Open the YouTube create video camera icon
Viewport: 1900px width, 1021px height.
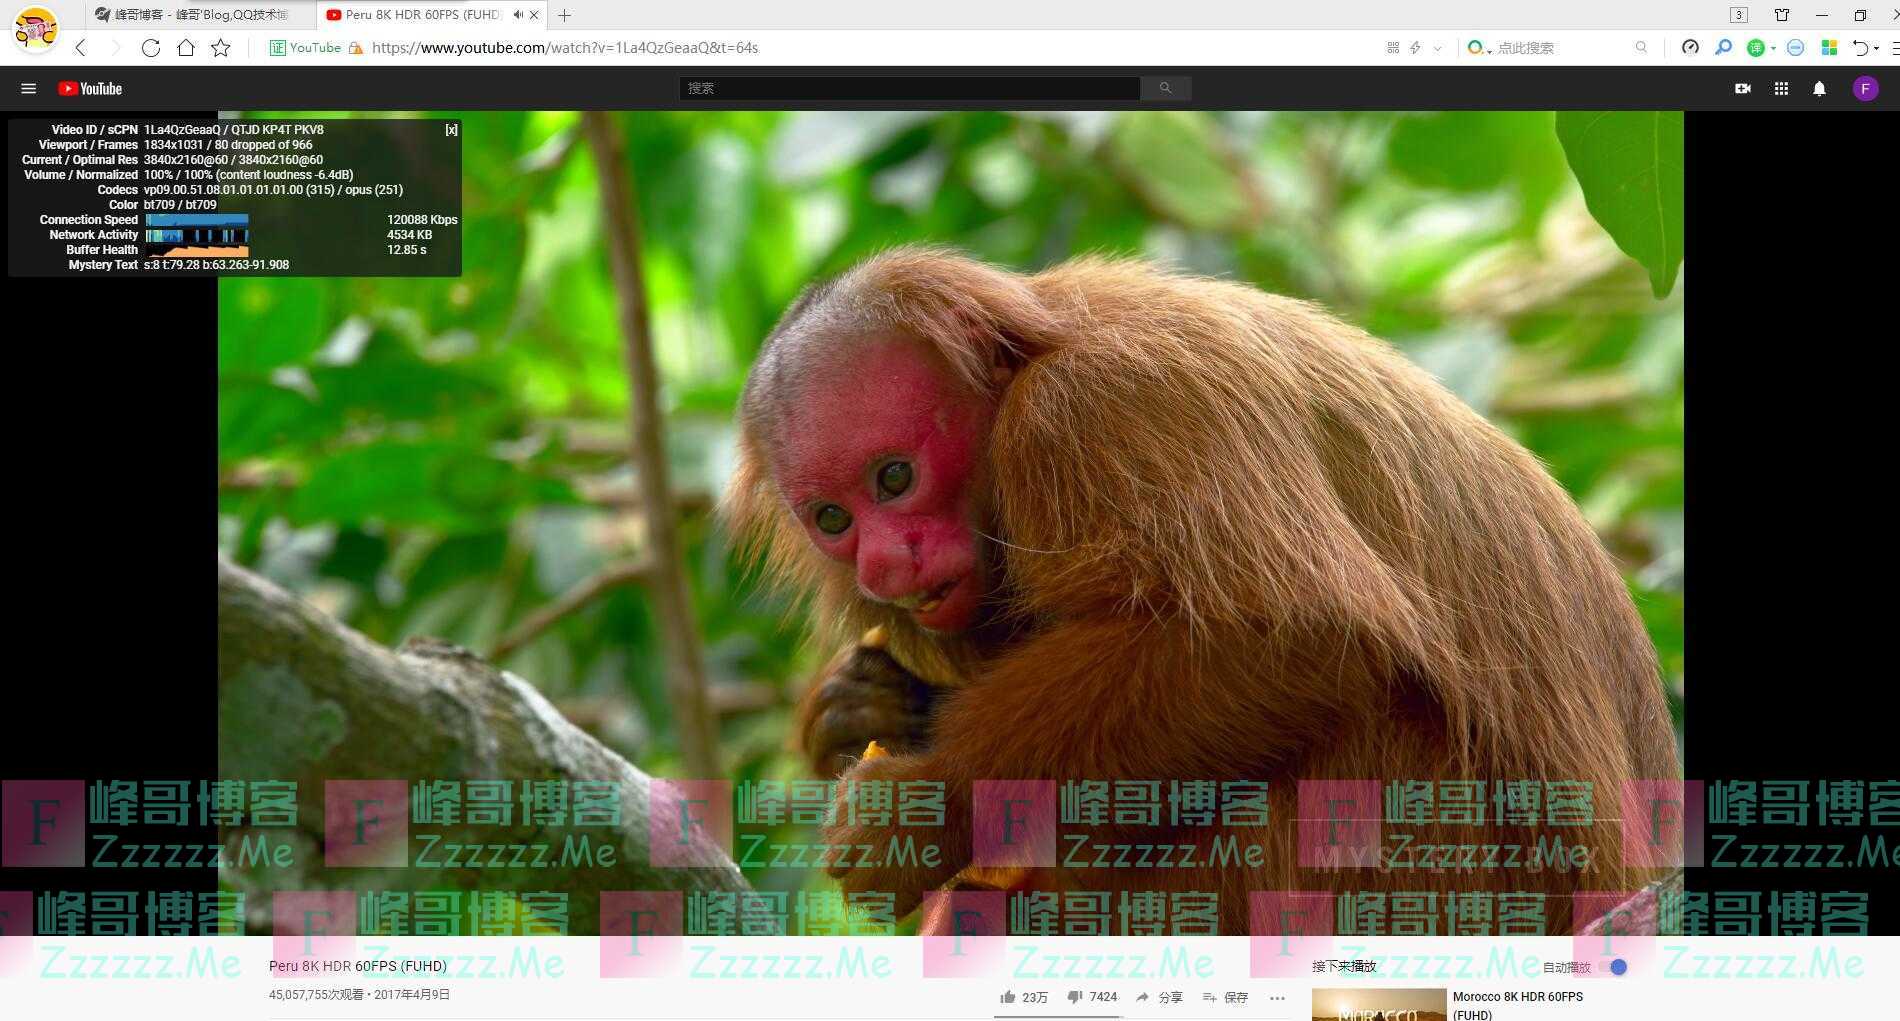tap(1742, 89)
